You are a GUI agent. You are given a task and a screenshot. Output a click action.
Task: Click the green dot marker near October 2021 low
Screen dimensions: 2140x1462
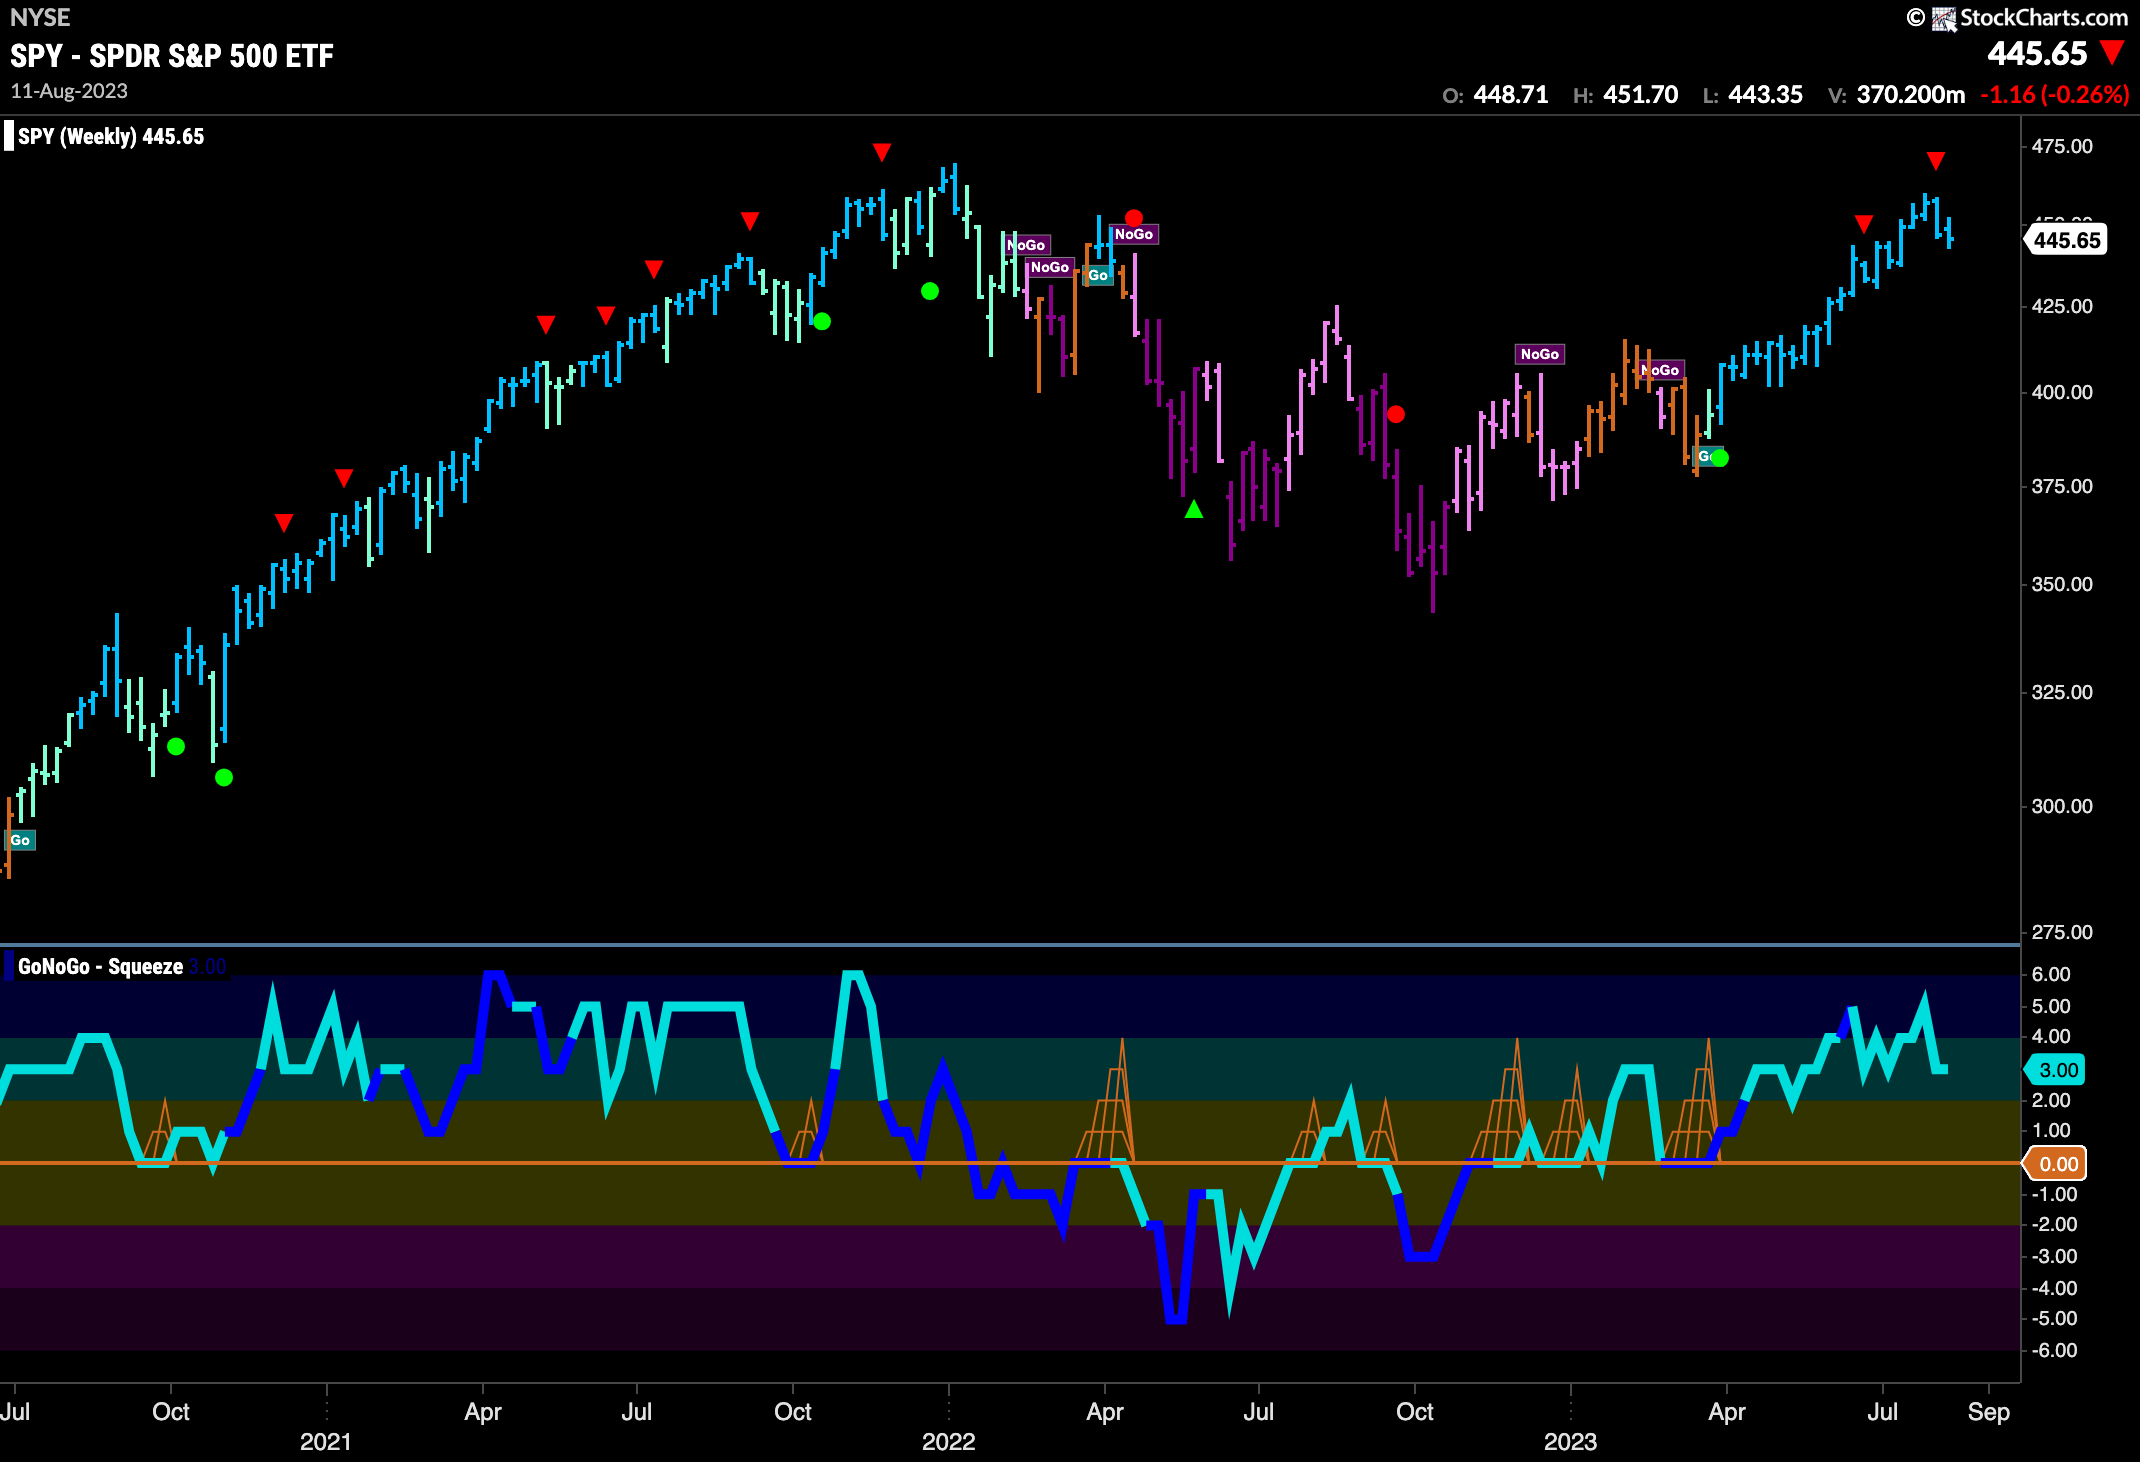click(x=822, y=321)
